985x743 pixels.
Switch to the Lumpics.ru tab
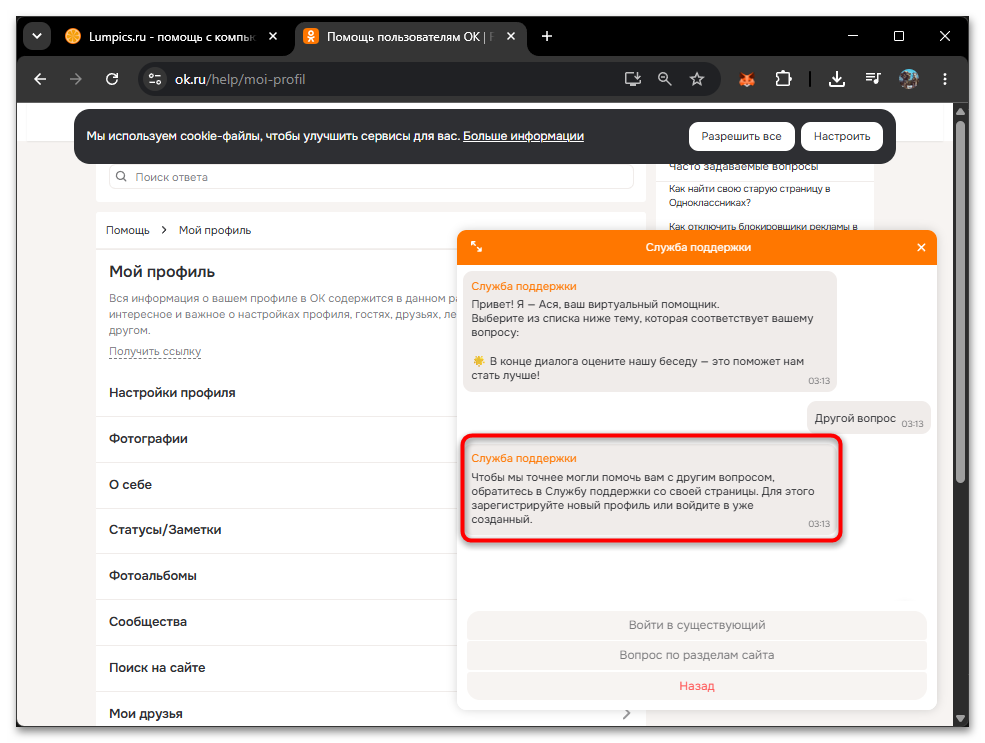pos(171,36)
